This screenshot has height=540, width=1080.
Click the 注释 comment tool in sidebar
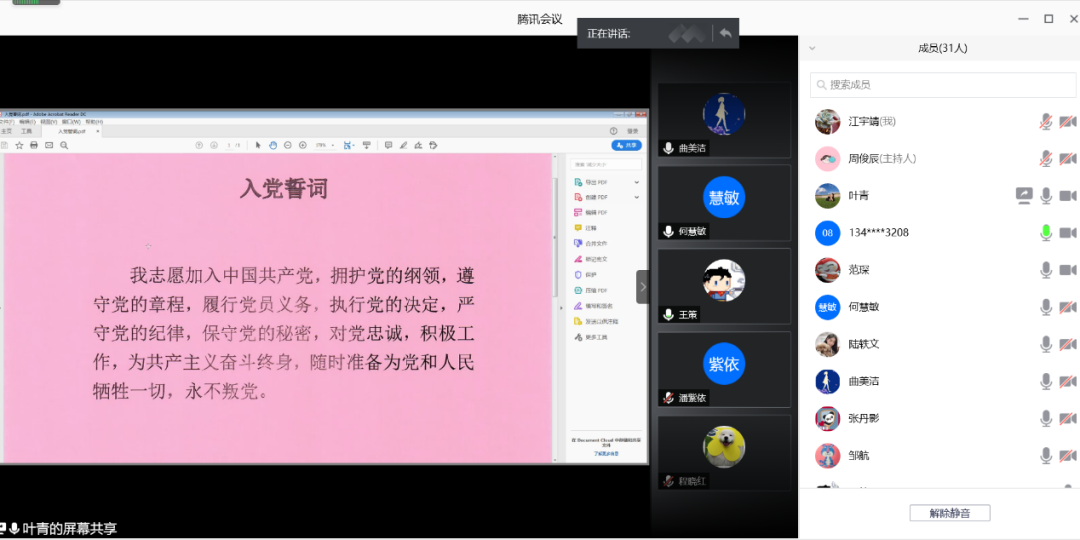pyautogui.click(x=578, y=228)
